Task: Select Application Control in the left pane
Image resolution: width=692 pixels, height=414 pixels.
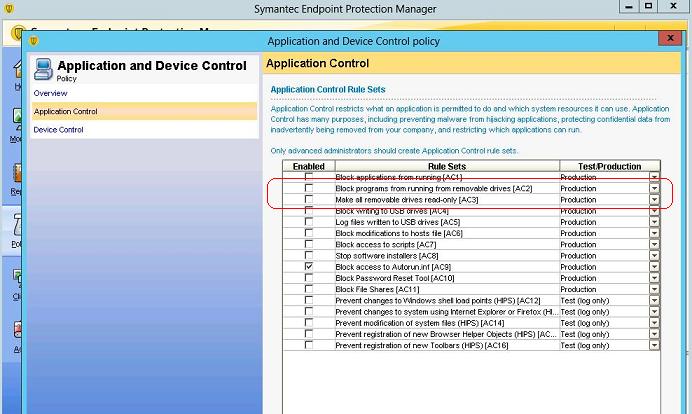Action: click(x=144, y=111)
